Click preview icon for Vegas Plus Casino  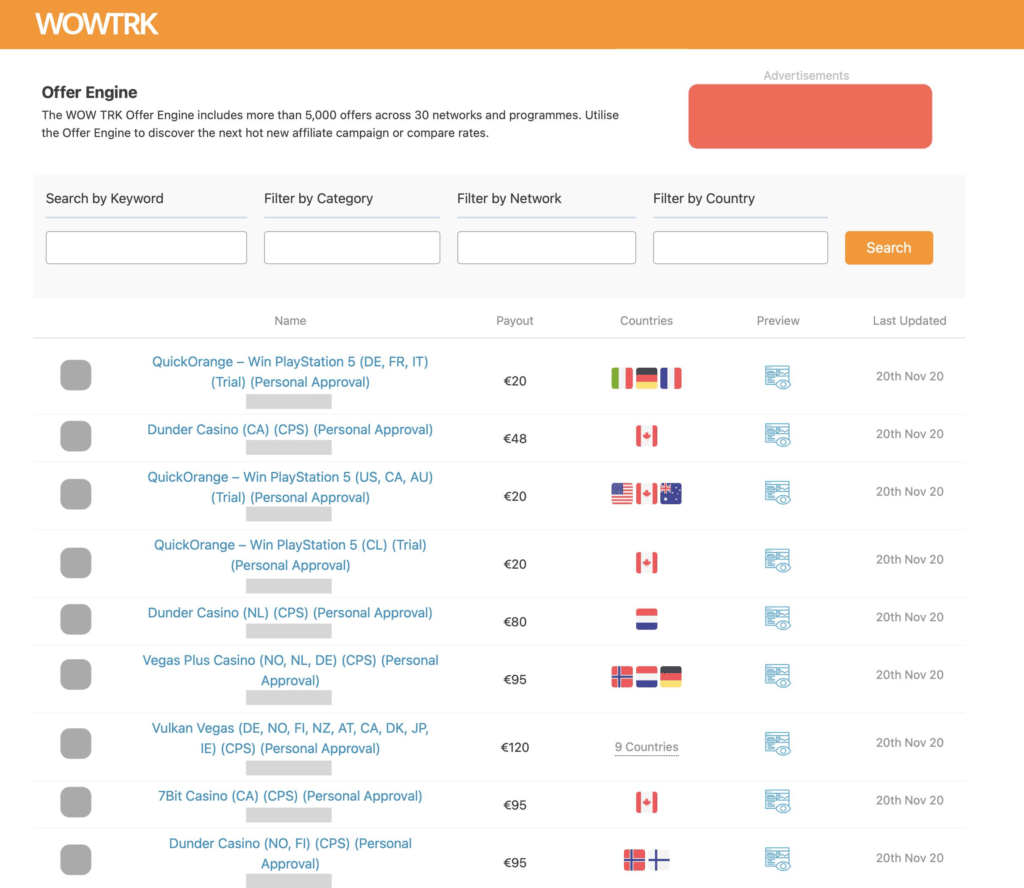[777, 676]
